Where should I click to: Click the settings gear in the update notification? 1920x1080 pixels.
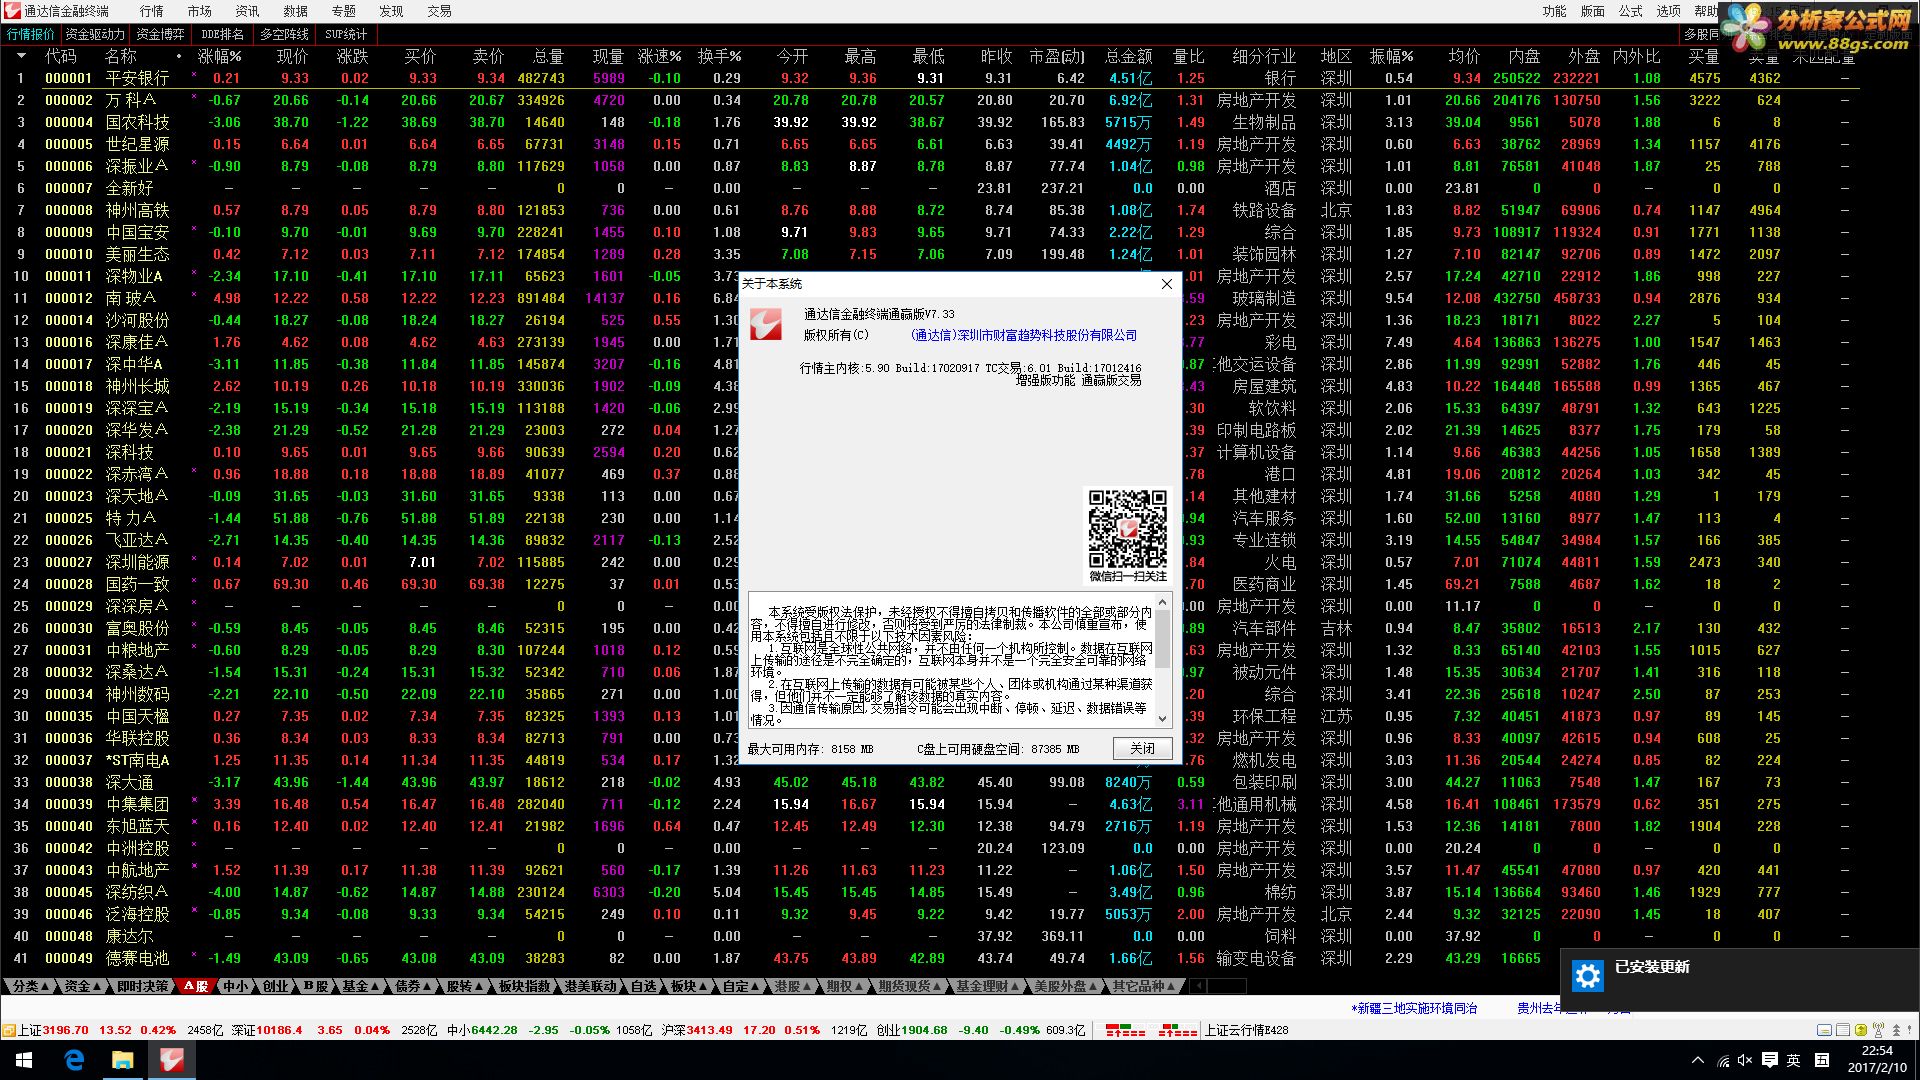pyautogui.click(x=1588, y=976)
